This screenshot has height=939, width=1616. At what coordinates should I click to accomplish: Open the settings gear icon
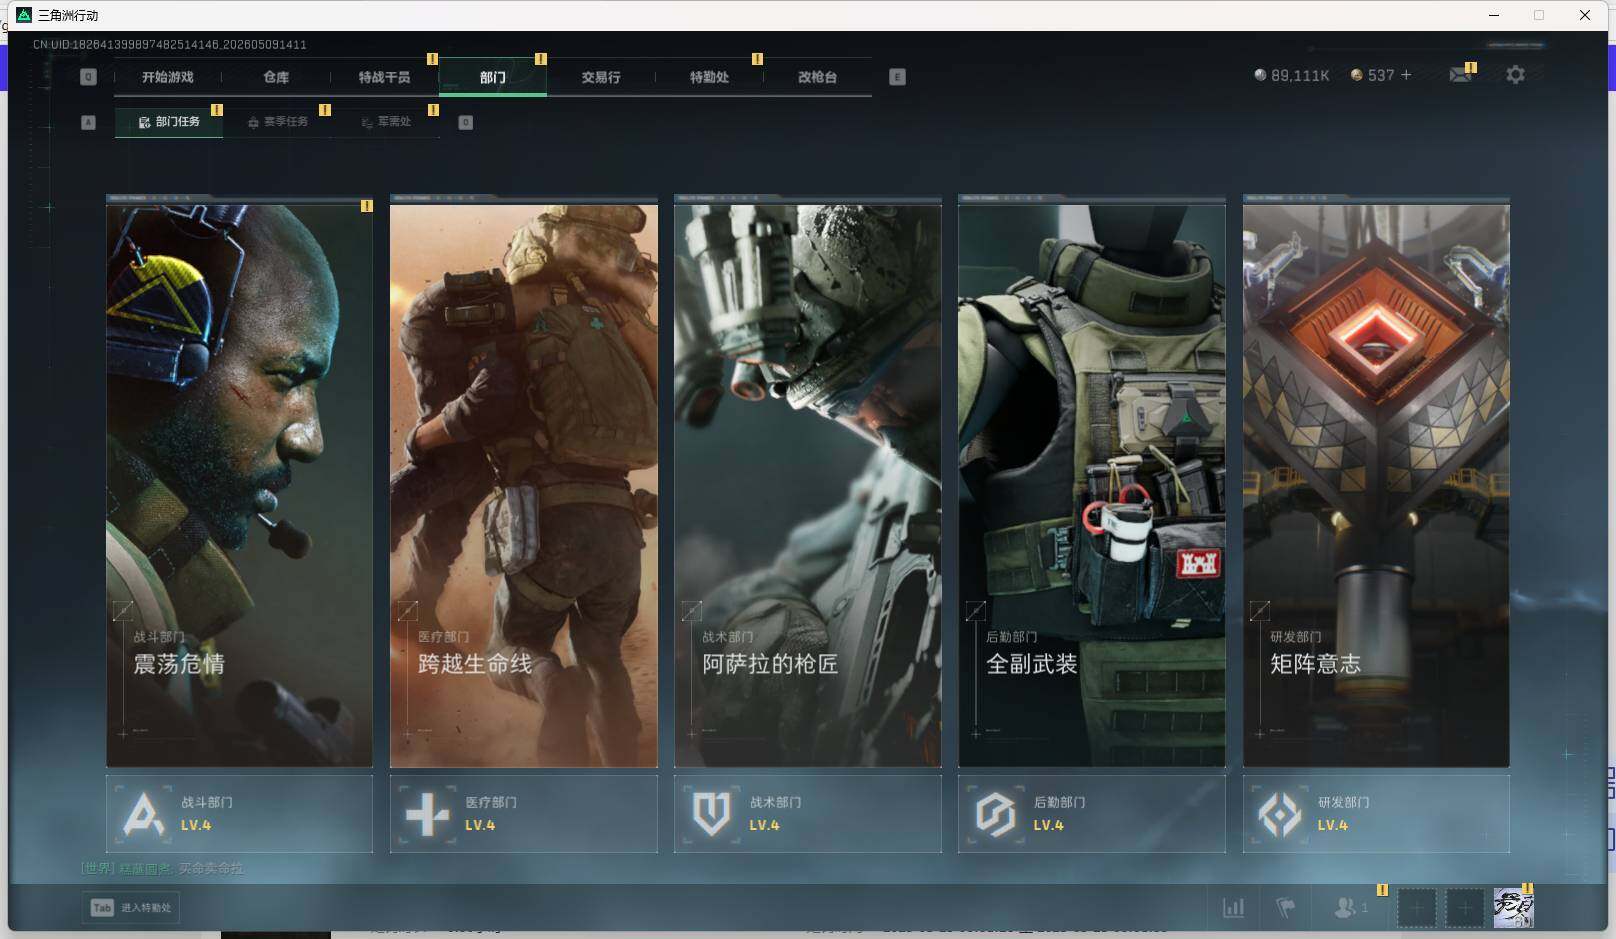pyautogui.click(x=1515, y=75)
